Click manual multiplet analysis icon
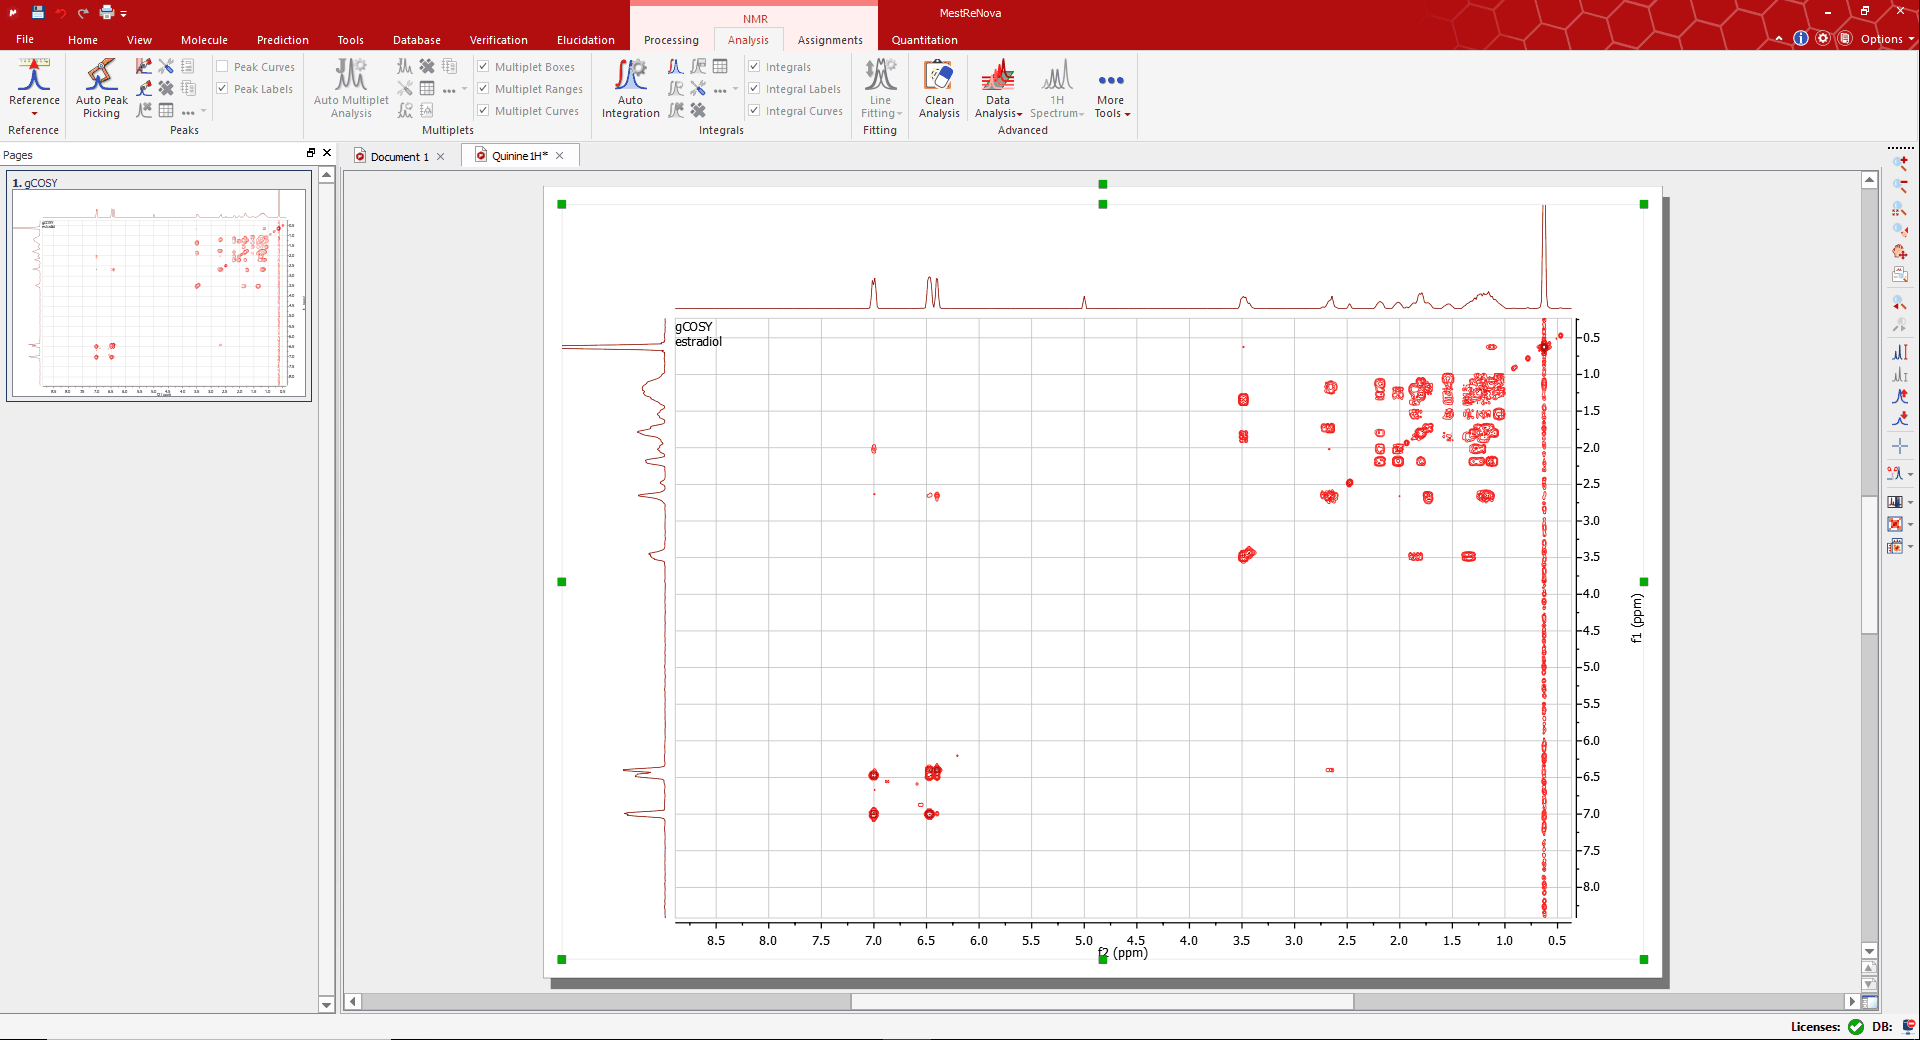1920x1040 pixels. 404,66
